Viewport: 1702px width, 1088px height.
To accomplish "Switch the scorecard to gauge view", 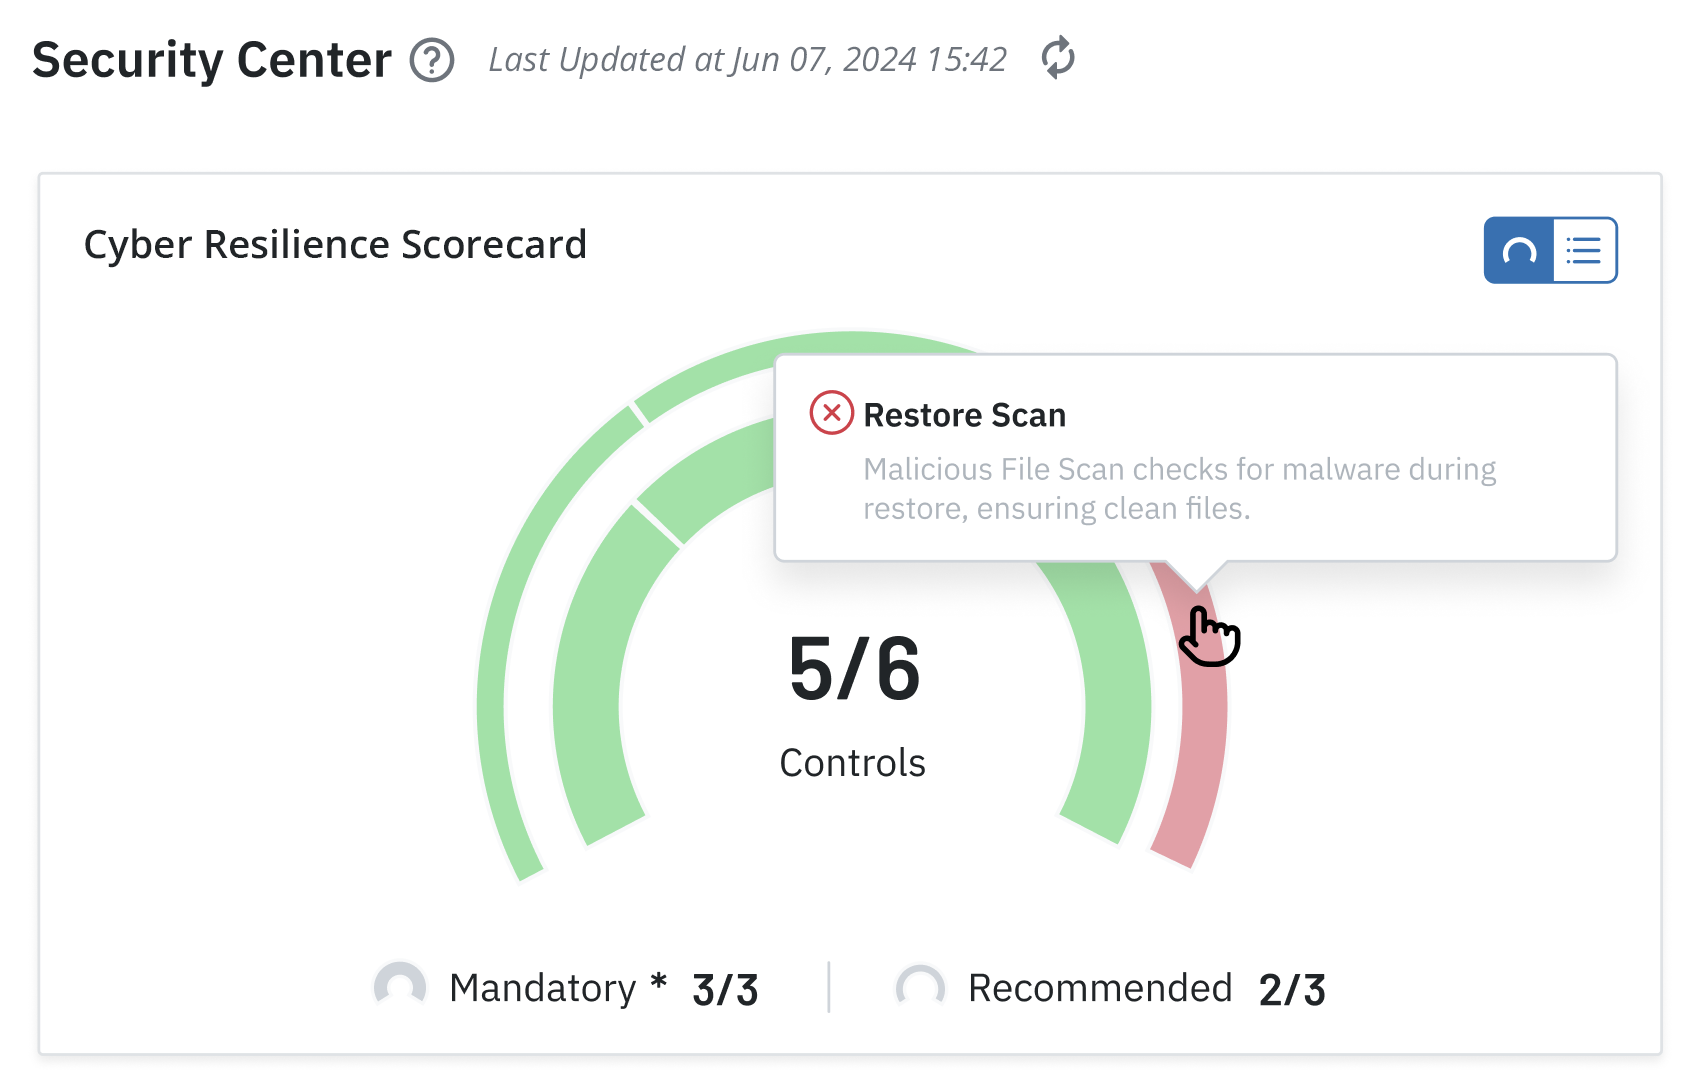I will point(1518,250).
